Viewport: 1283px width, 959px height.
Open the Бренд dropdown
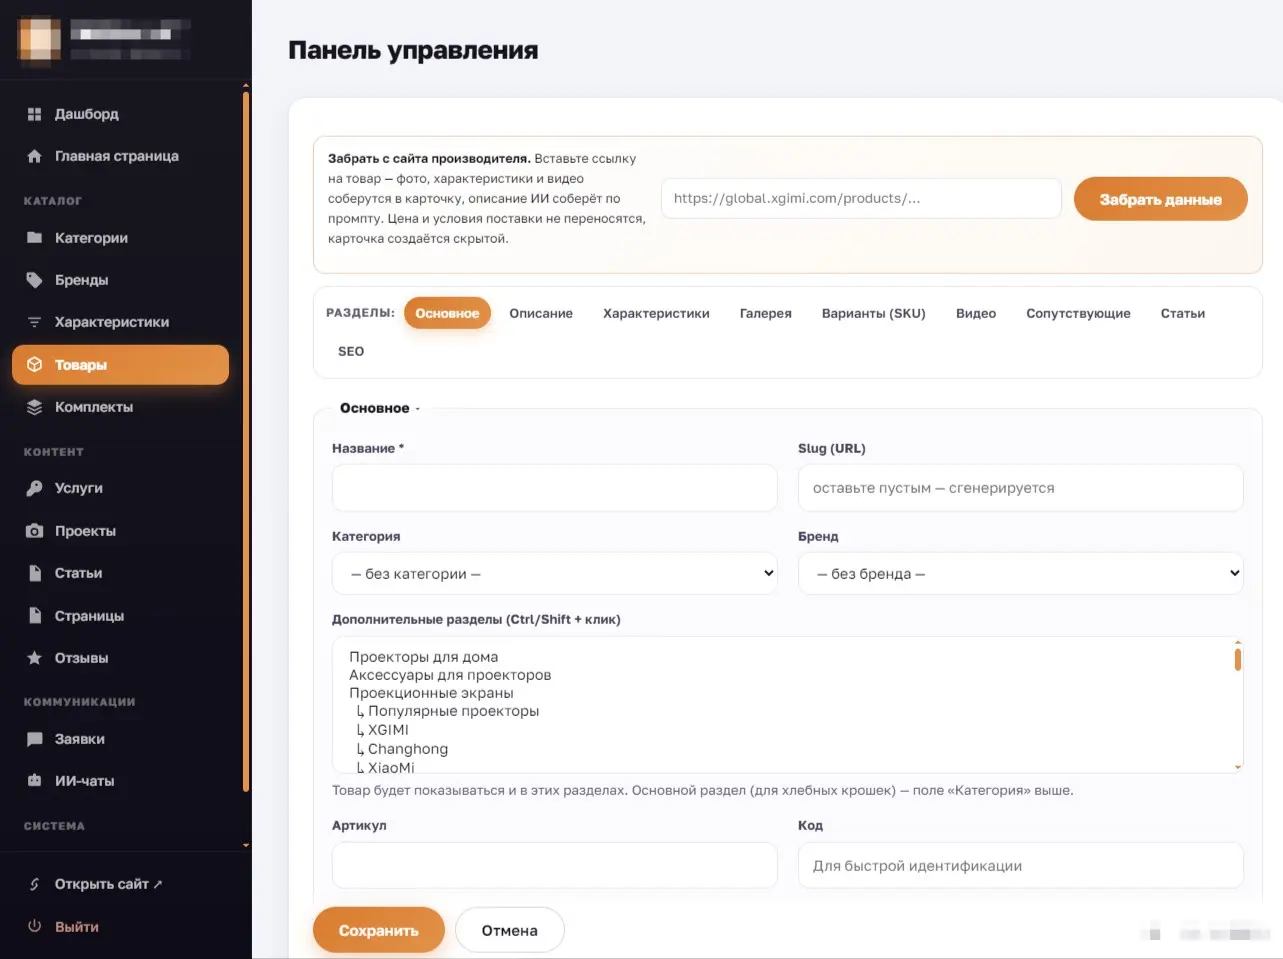coord(1020,574)
